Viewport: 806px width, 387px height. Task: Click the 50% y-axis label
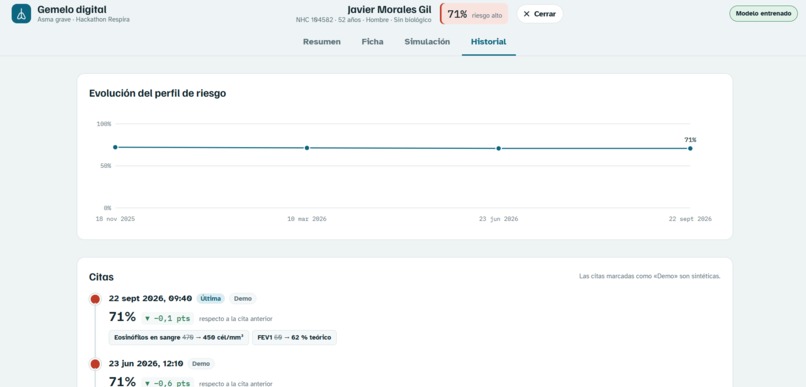pos(105,166)
